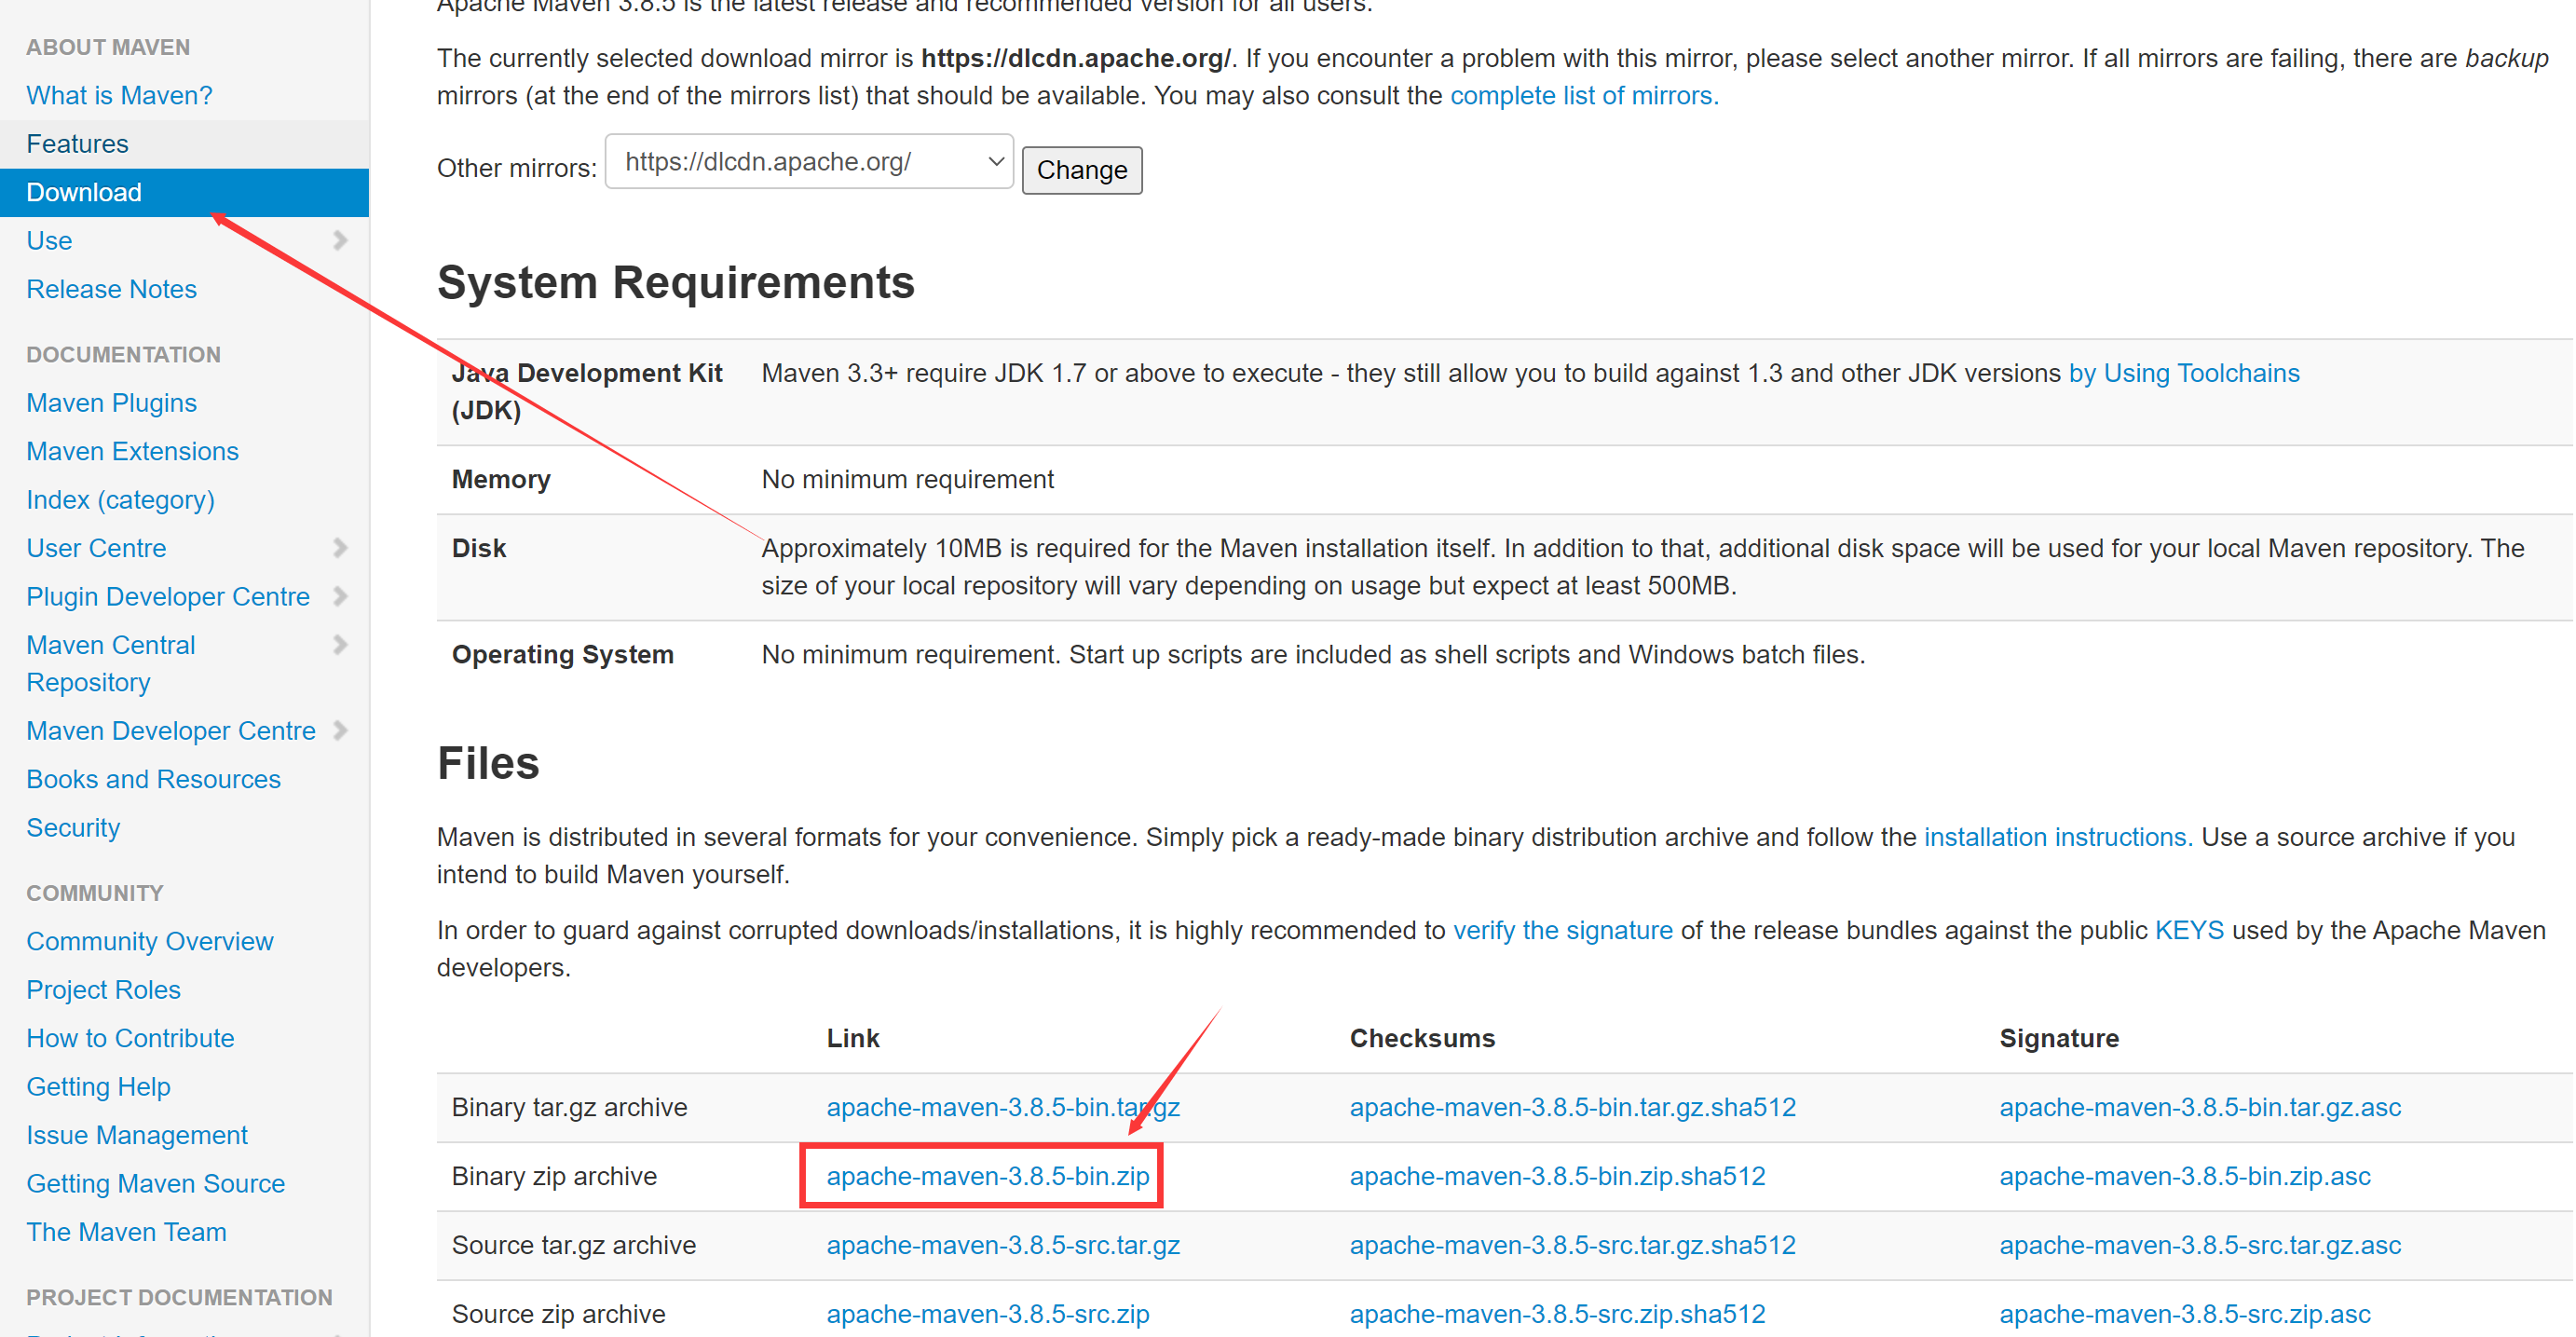2576x1337 pixels.
Task: Open Maven Plugins documentation
Action: tap(111, 403)
